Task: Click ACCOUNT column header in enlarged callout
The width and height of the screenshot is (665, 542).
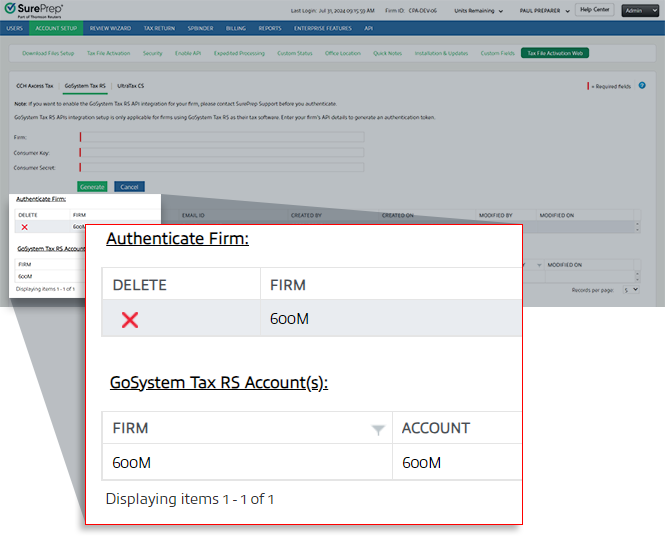Action: point(436,428)
